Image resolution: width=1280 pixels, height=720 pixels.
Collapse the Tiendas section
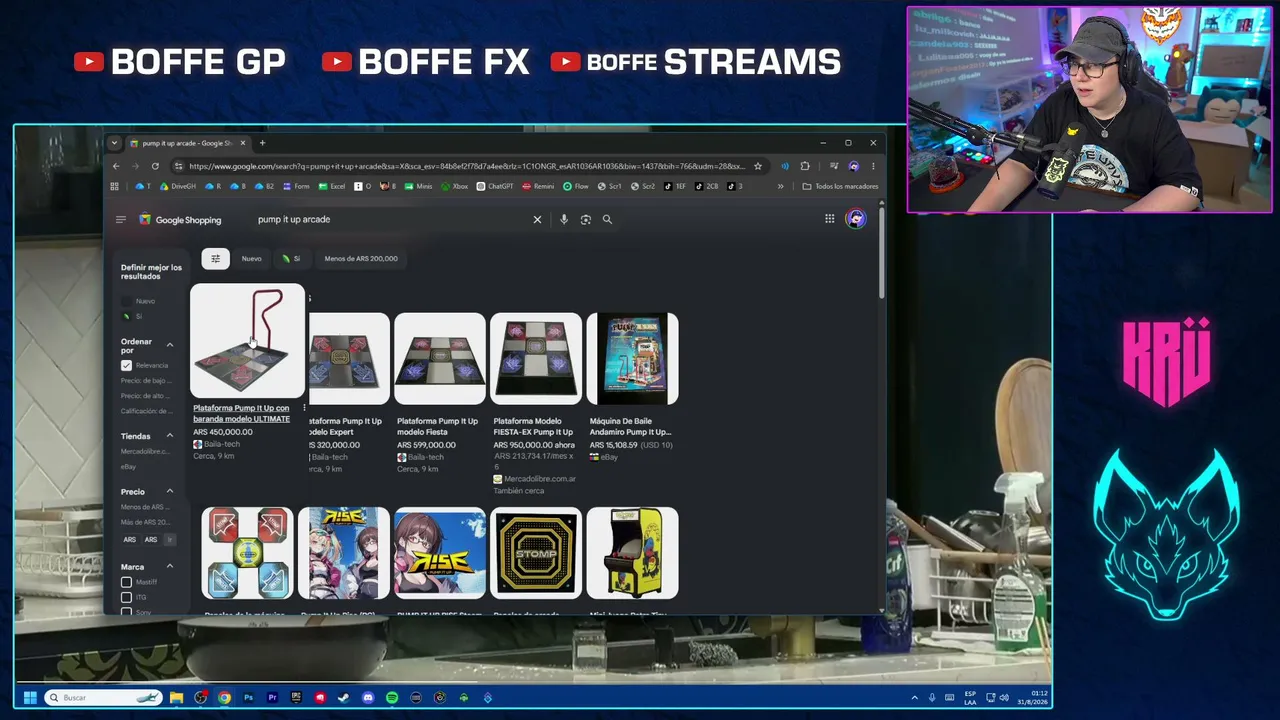(x=170, y=436)
